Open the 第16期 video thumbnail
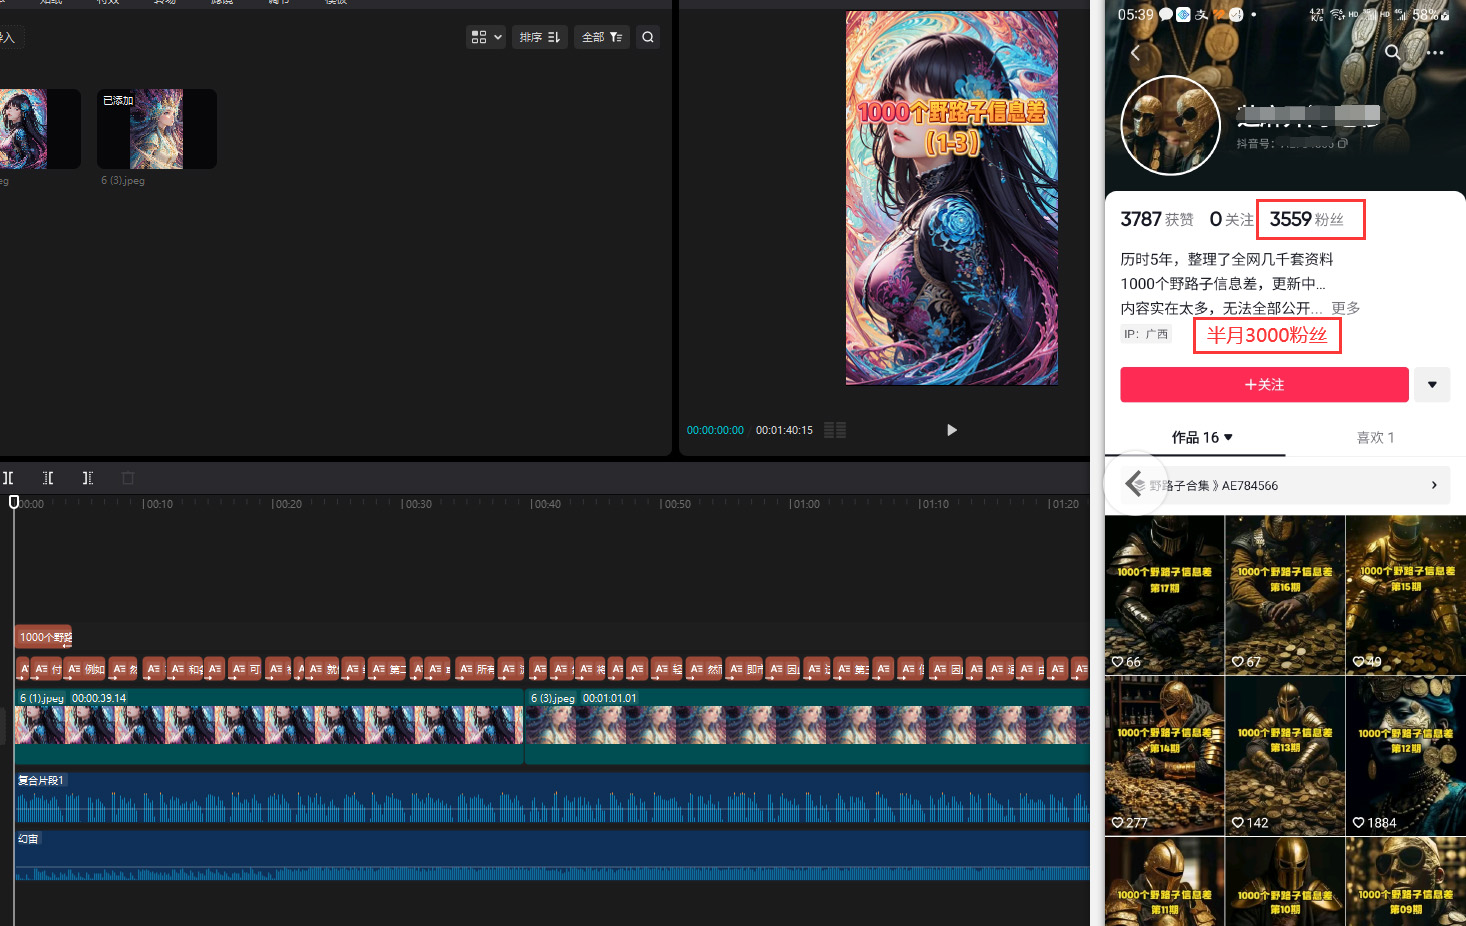 1285,595
